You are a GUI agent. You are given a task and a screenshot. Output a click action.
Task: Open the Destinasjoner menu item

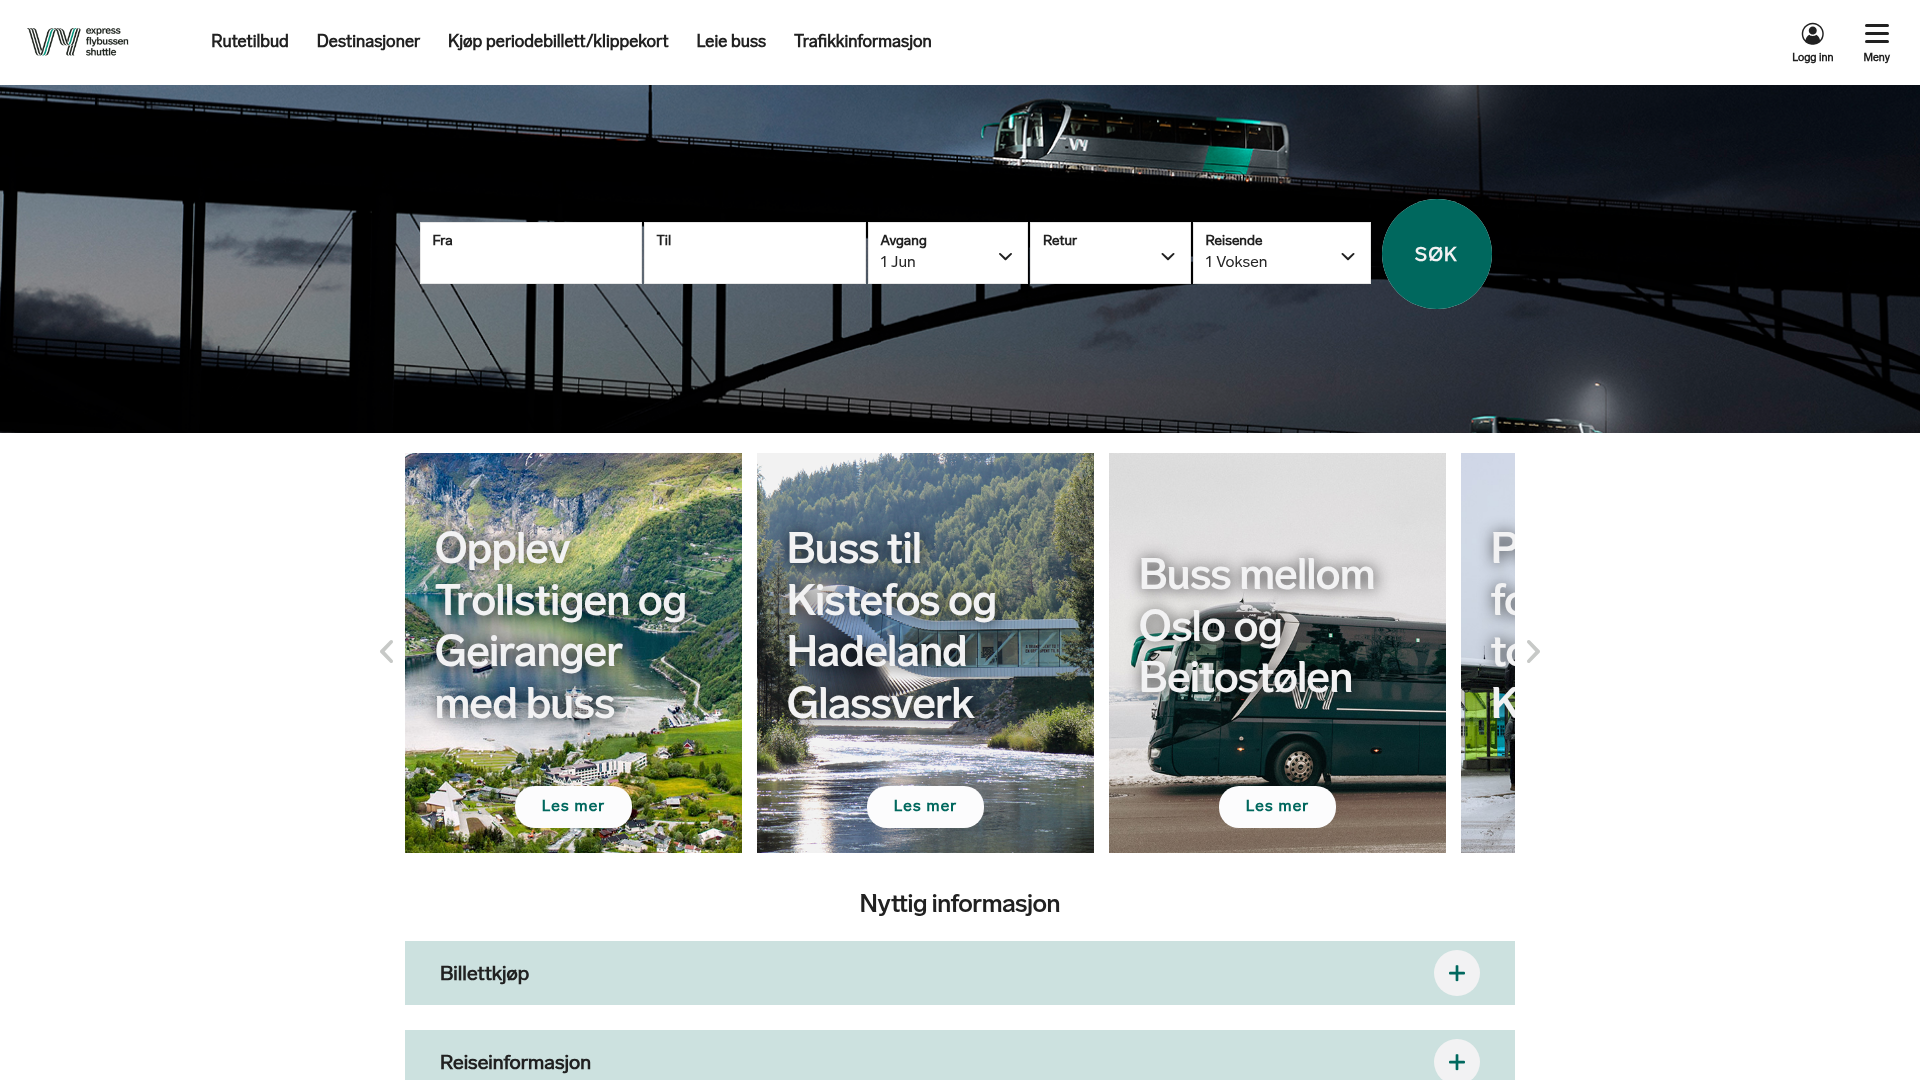[x=368, y=42]
